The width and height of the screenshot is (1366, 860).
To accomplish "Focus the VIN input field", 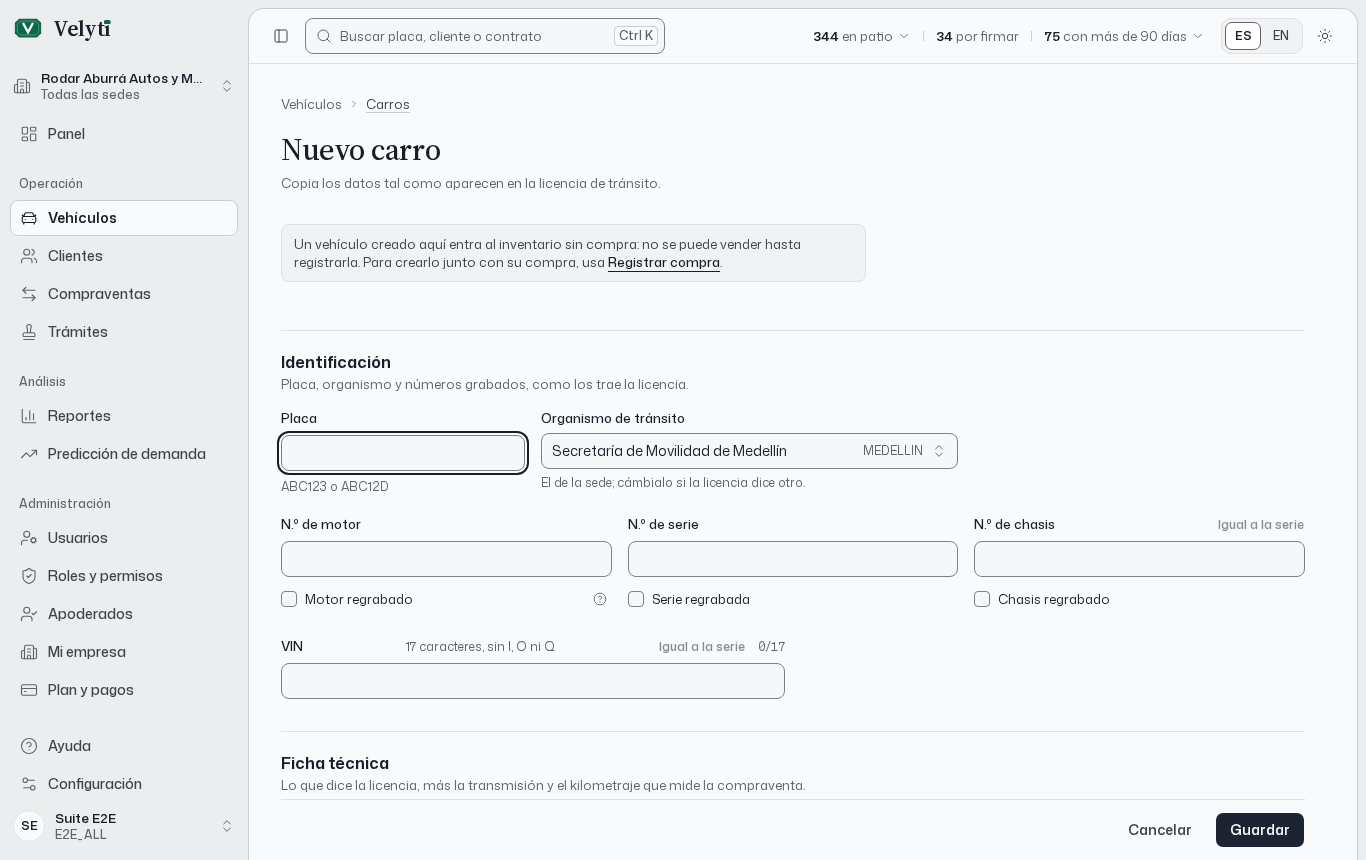I will [x=533, y=681].
